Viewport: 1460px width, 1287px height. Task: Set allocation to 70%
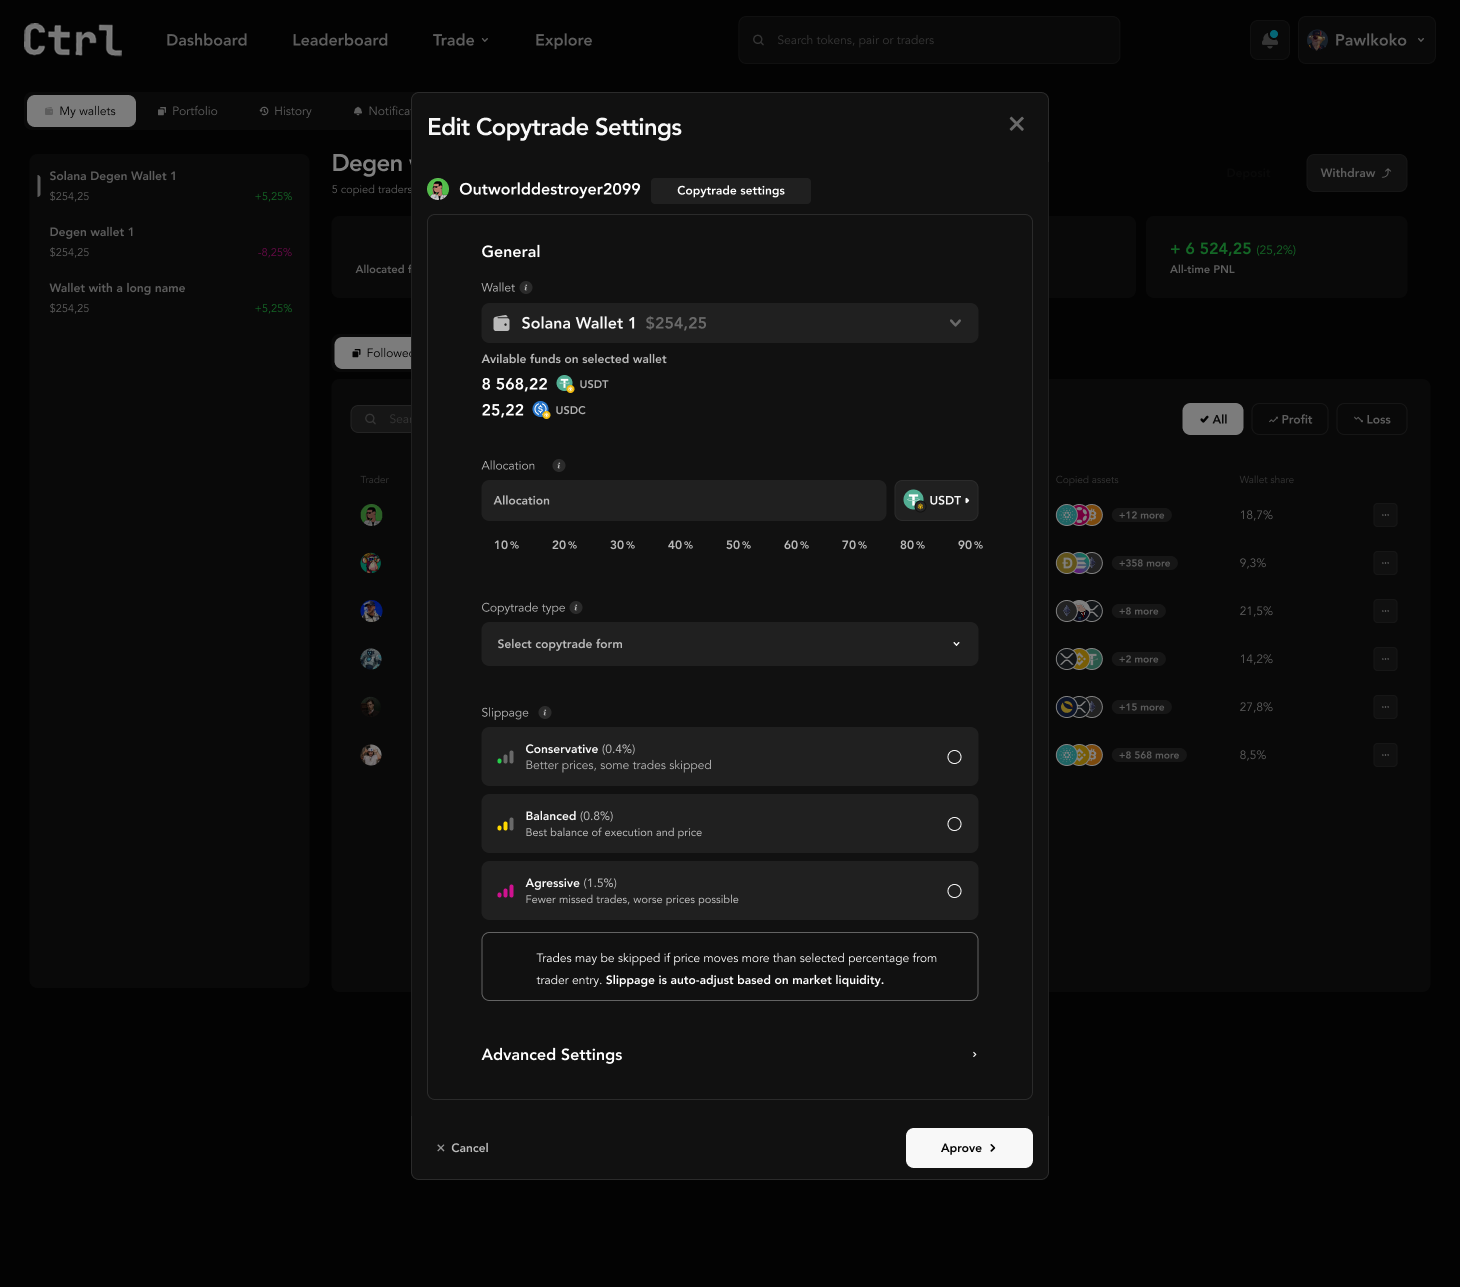855,545
